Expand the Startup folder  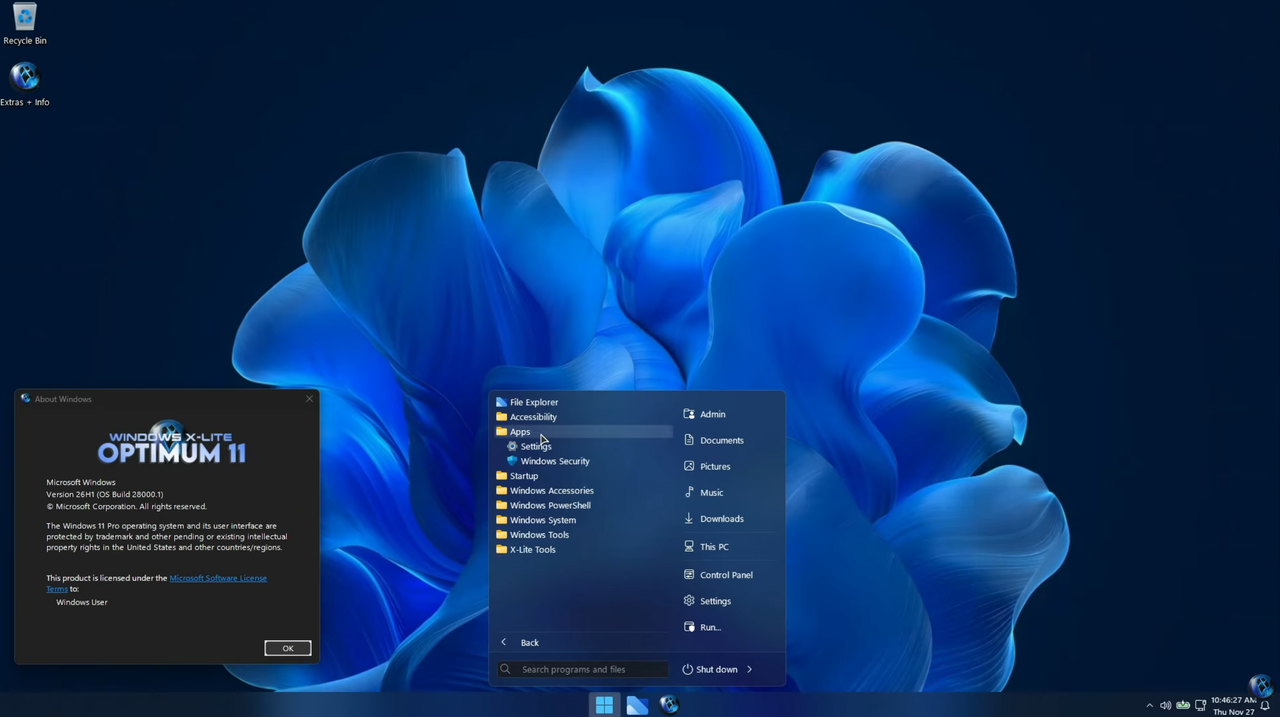(x=584, y=476)
